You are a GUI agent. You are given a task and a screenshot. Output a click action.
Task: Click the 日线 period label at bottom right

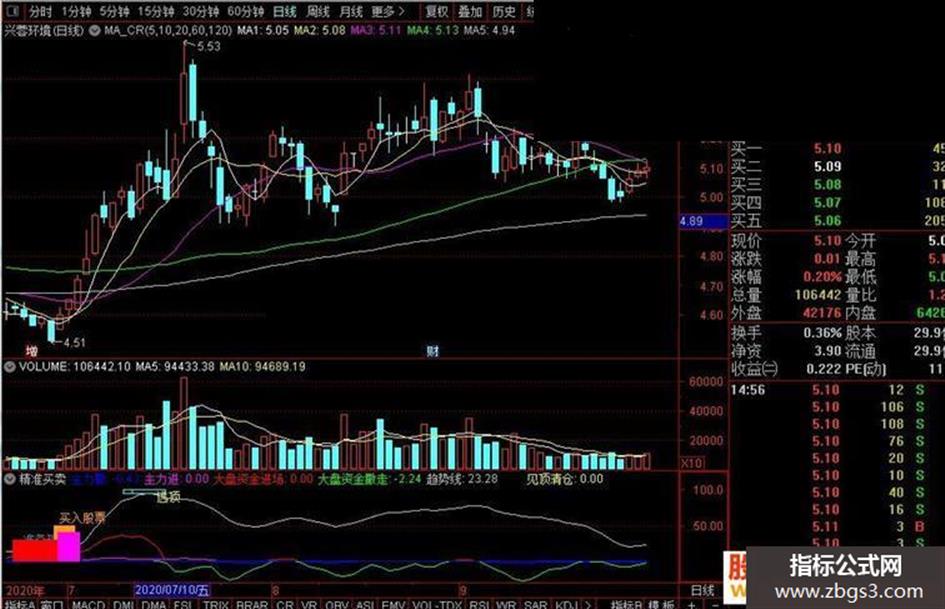pos(702,590)
